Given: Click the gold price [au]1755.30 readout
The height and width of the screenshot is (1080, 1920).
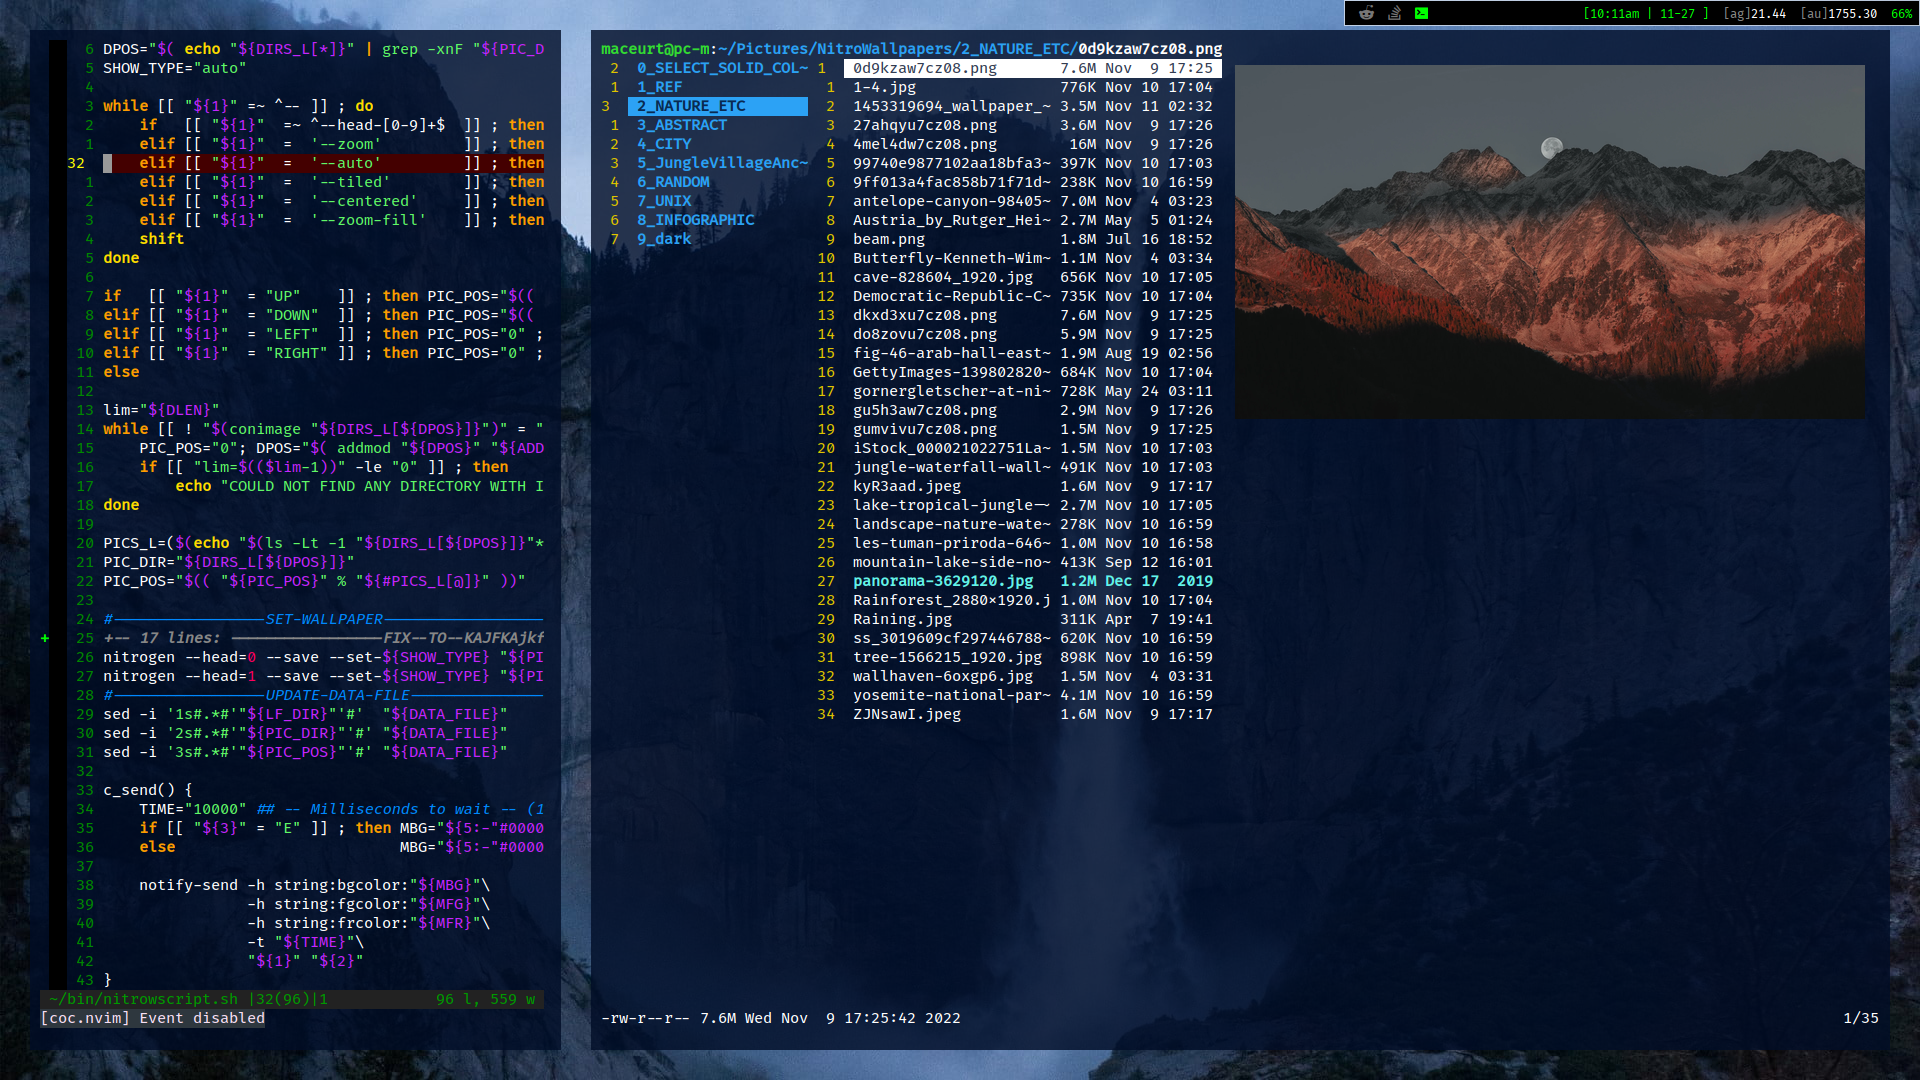Looking at the screenshot, I should tap(1839, 13).
